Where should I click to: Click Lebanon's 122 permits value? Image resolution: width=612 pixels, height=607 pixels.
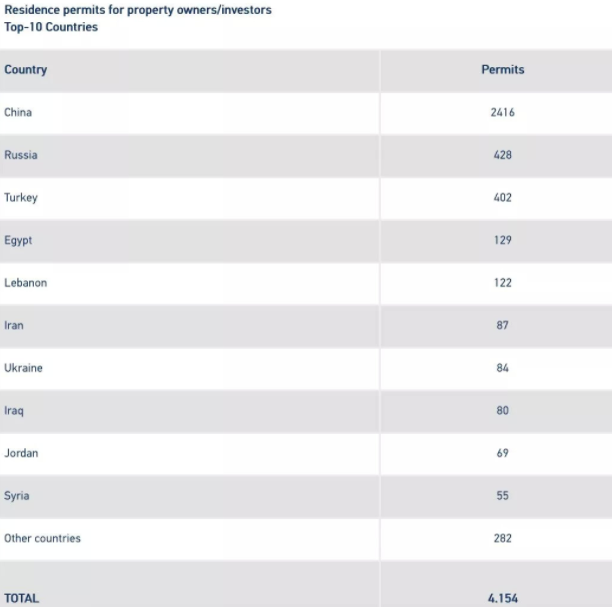(503, 283)
